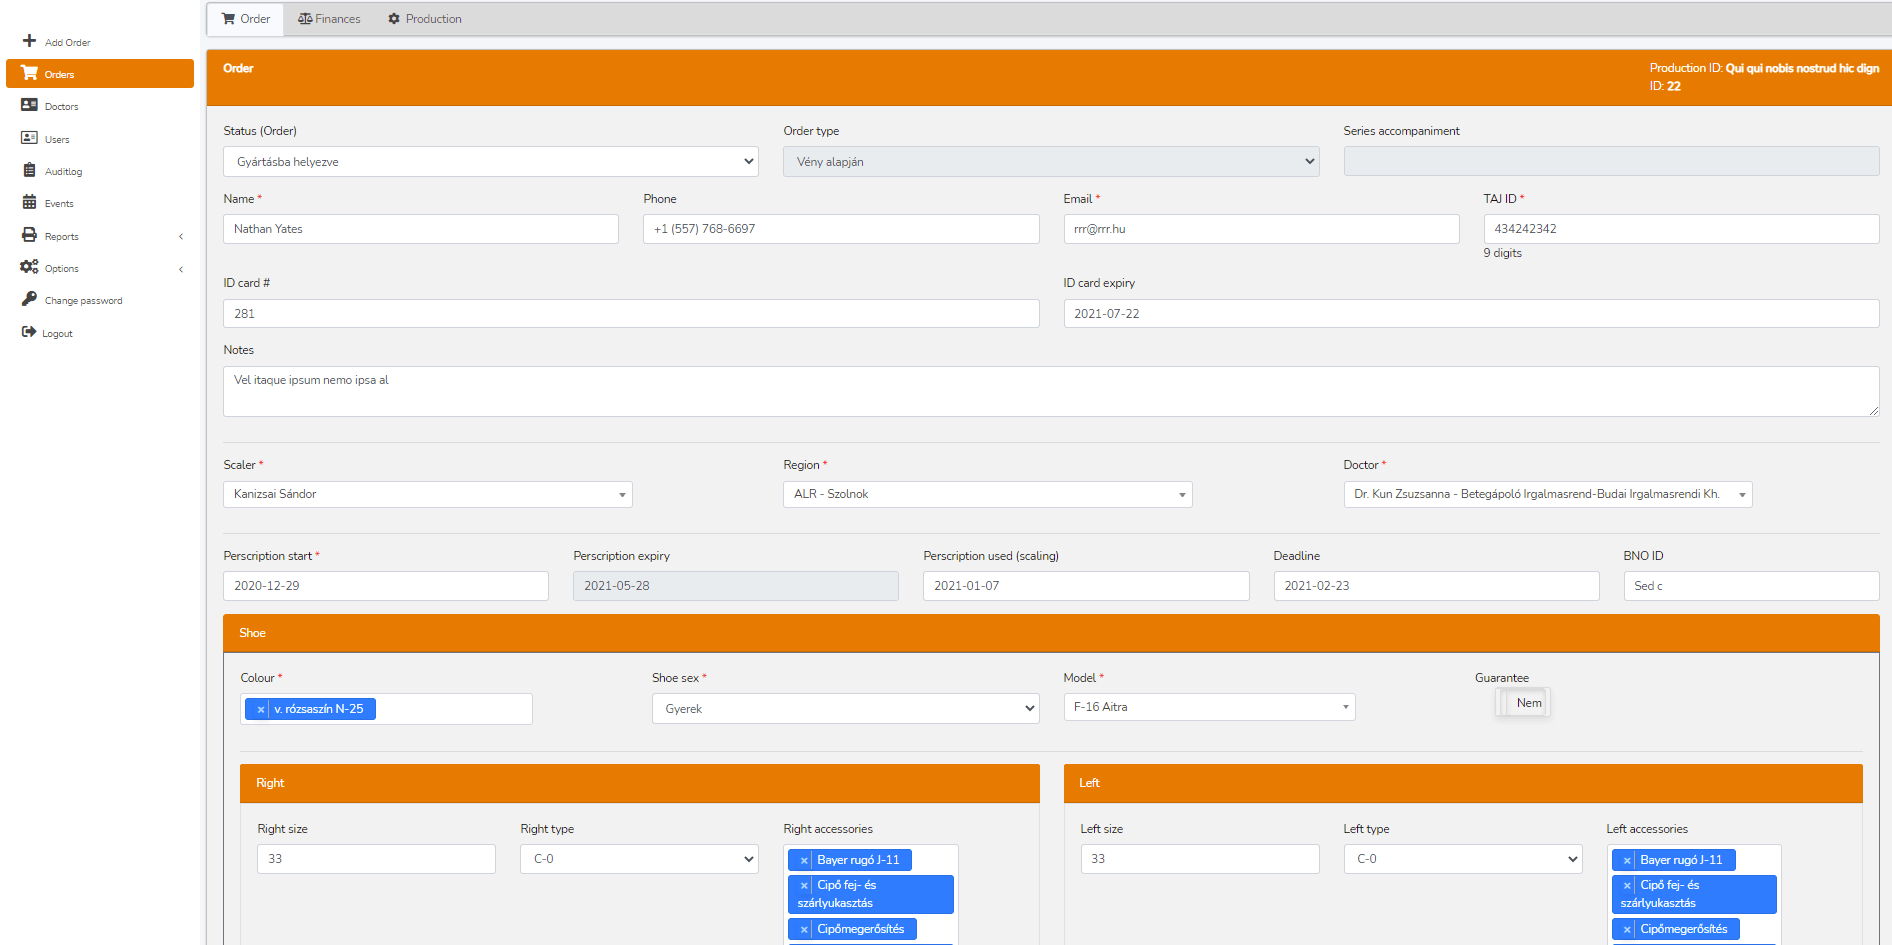
Task: Click the BNO ID field
Action: (1751, 586)
